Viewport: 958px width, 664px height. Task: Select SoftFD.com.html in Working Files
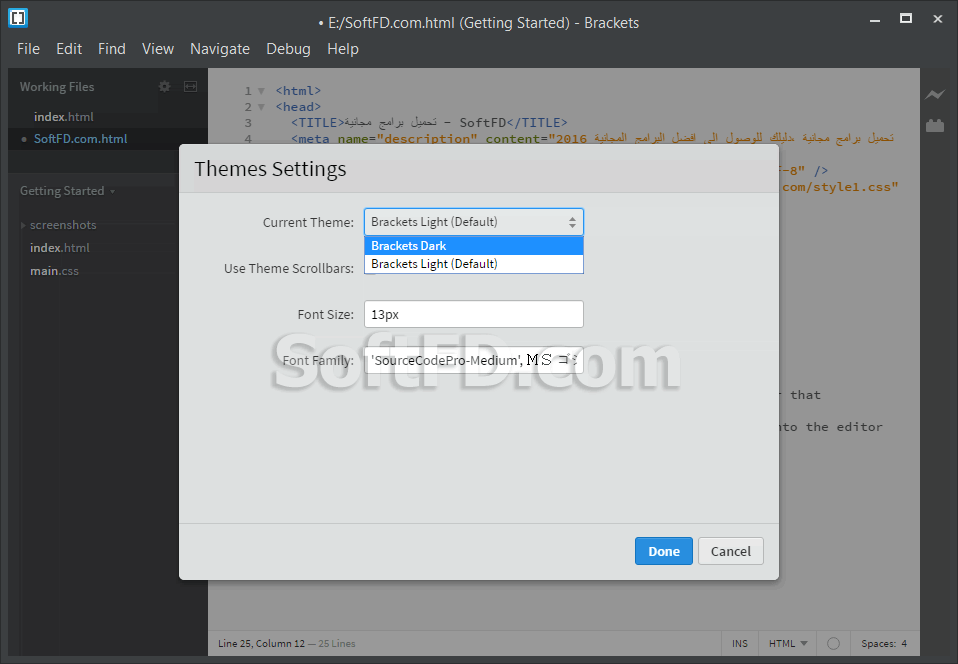(81, 139)
